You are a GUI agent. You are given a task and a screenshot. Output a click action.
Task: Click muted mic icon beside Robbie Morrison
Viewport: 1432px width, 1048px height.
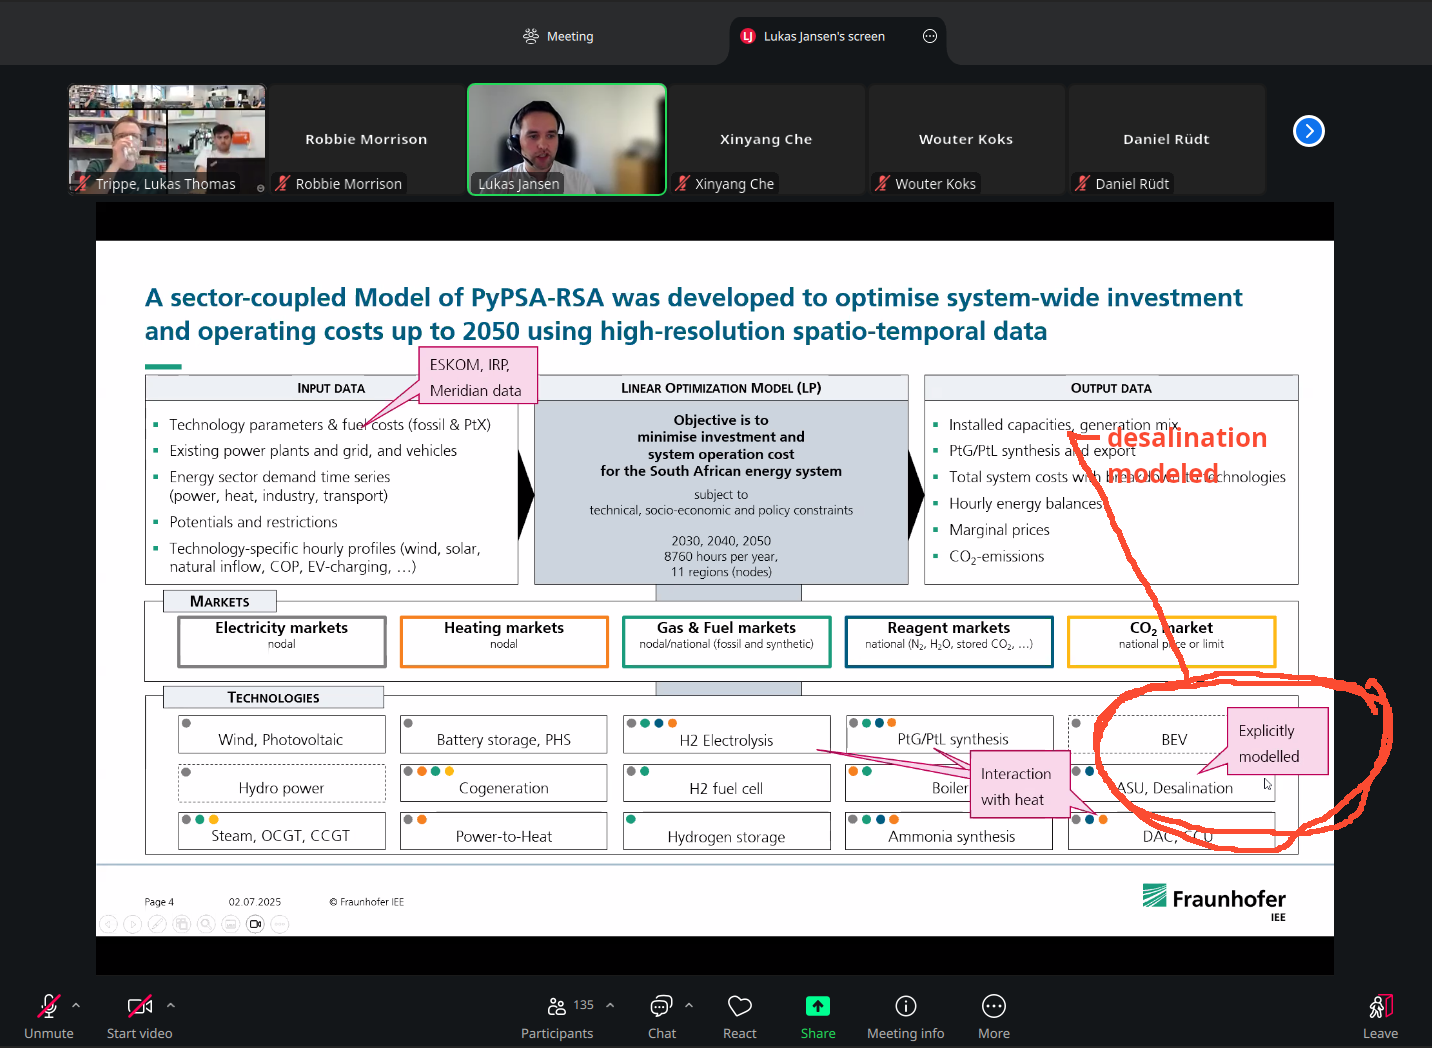[283, 183]
